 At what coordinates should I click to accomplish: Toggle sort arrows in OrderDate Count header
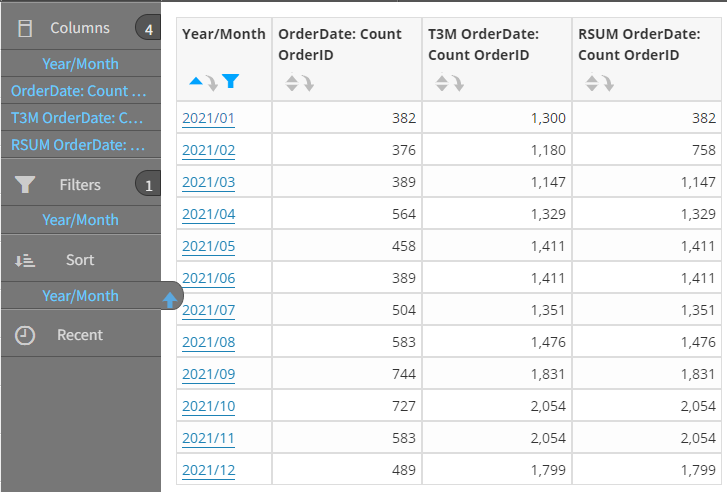click(292, 83)
